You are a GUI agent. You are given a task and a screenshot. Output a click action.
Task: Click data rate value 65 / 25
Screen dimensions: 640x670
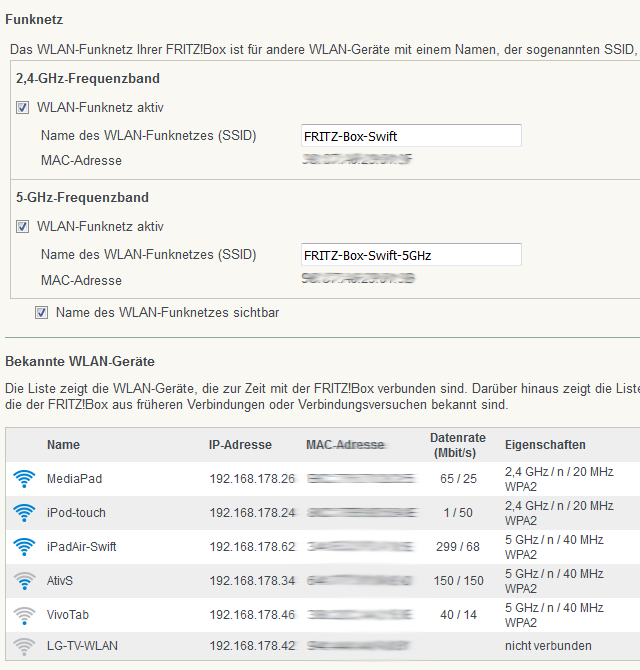click(x=458, y=479)
